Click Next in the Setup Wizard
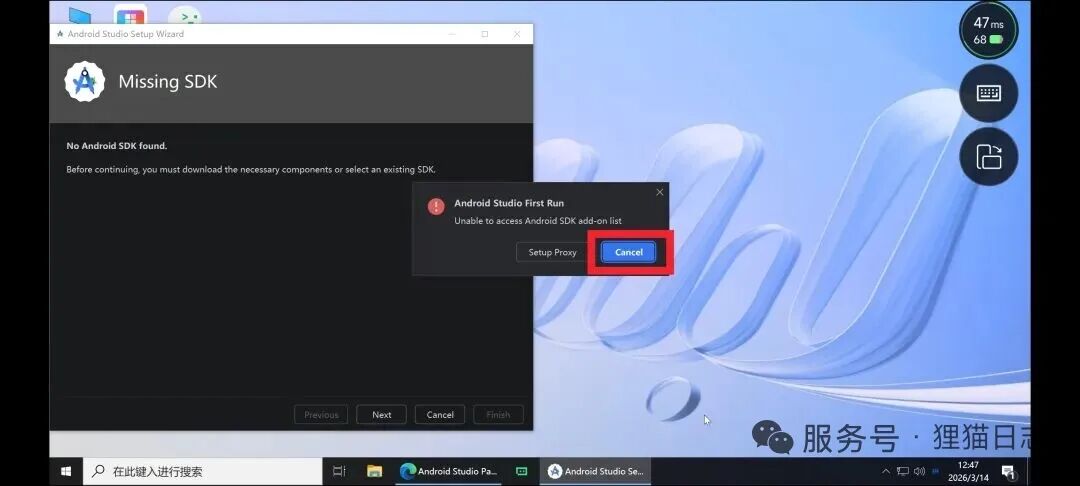The height and width of the screenshot is (486, 1080). (x=382, y=414)
